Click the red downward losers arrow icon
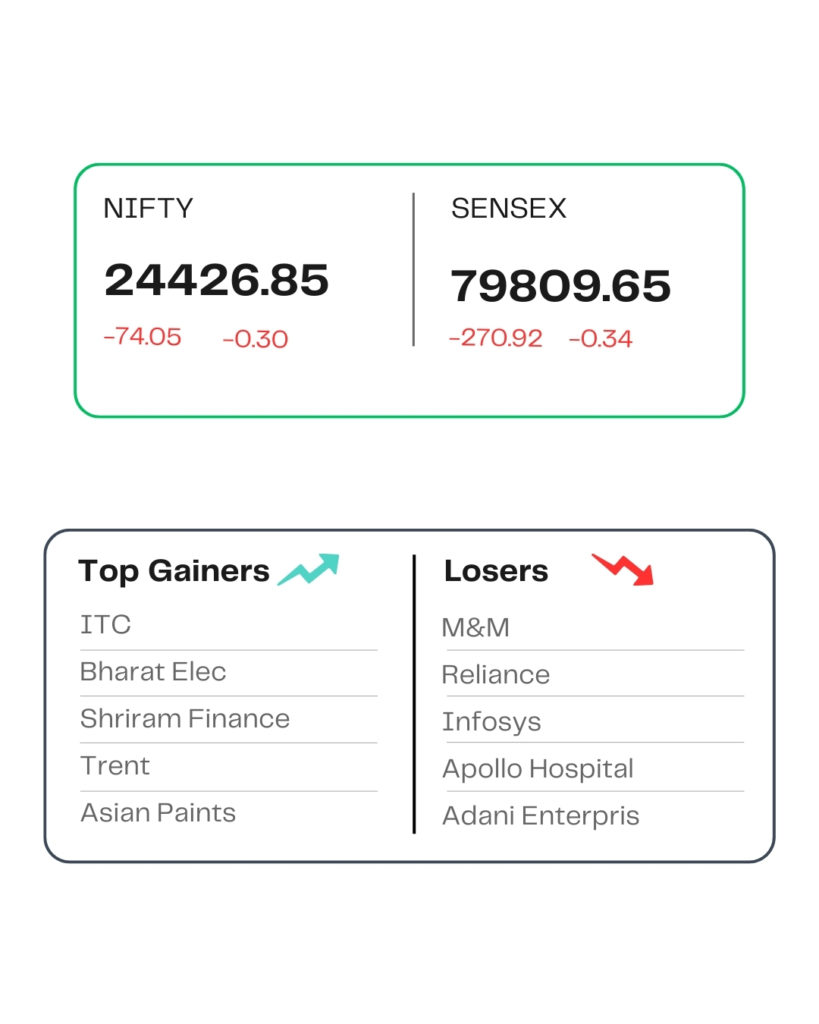This screenshot has height=1024, width=819. 623,569
